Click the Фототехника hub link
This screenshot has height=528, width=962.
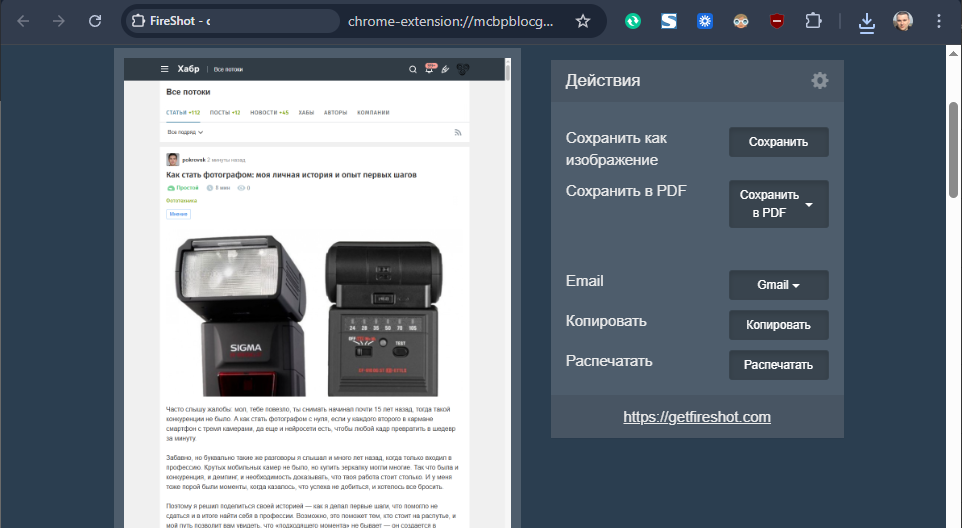182,201
